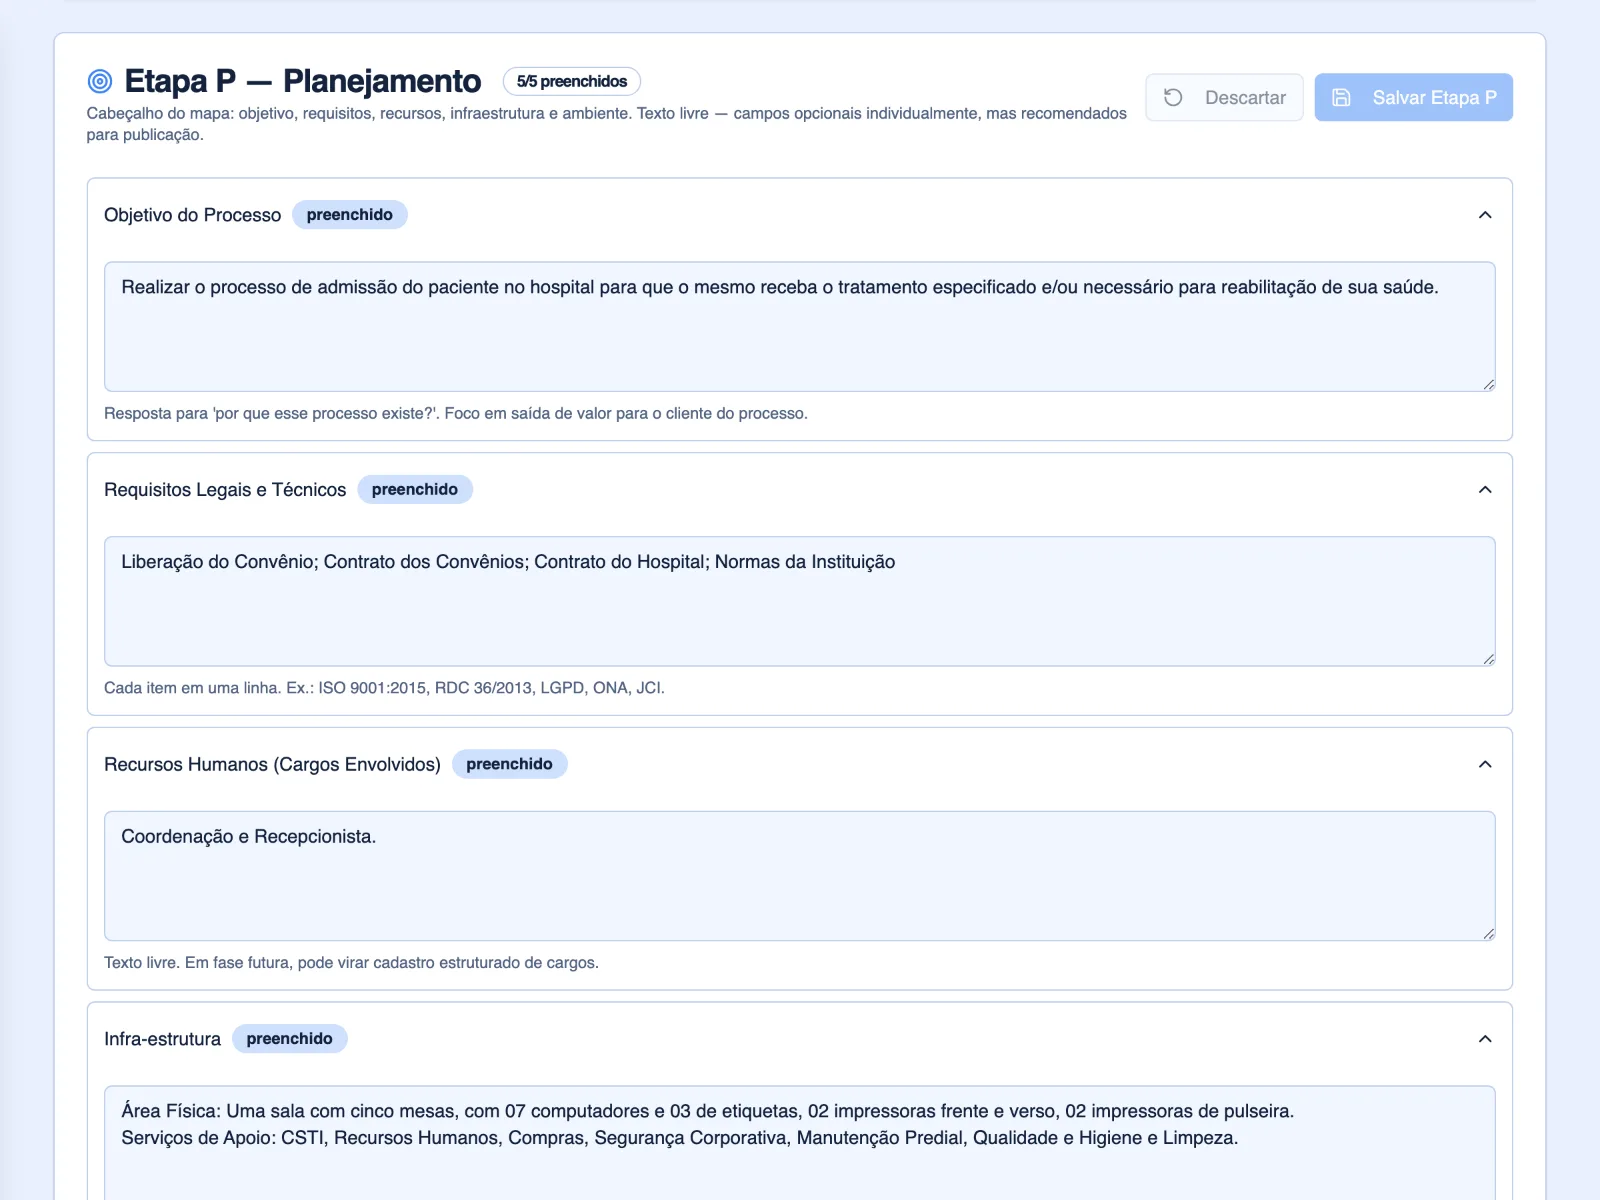
Task: Collapse the Recursos Humanos section chevron
Action: [x=1485, y=764]
